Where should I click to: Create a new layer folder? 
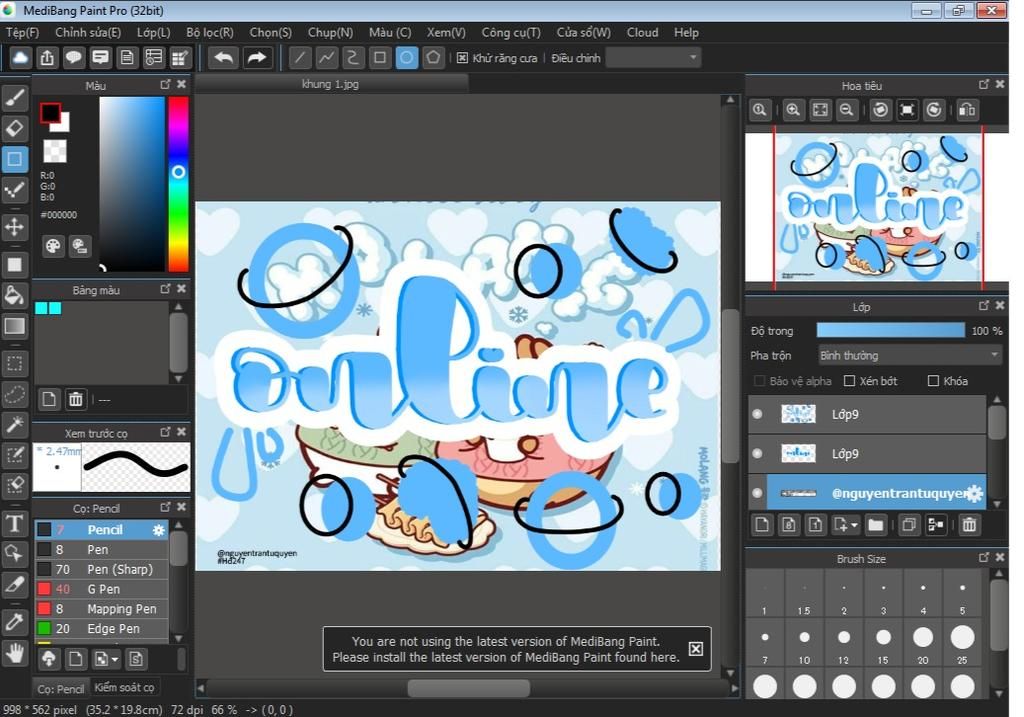click(876, 524)
